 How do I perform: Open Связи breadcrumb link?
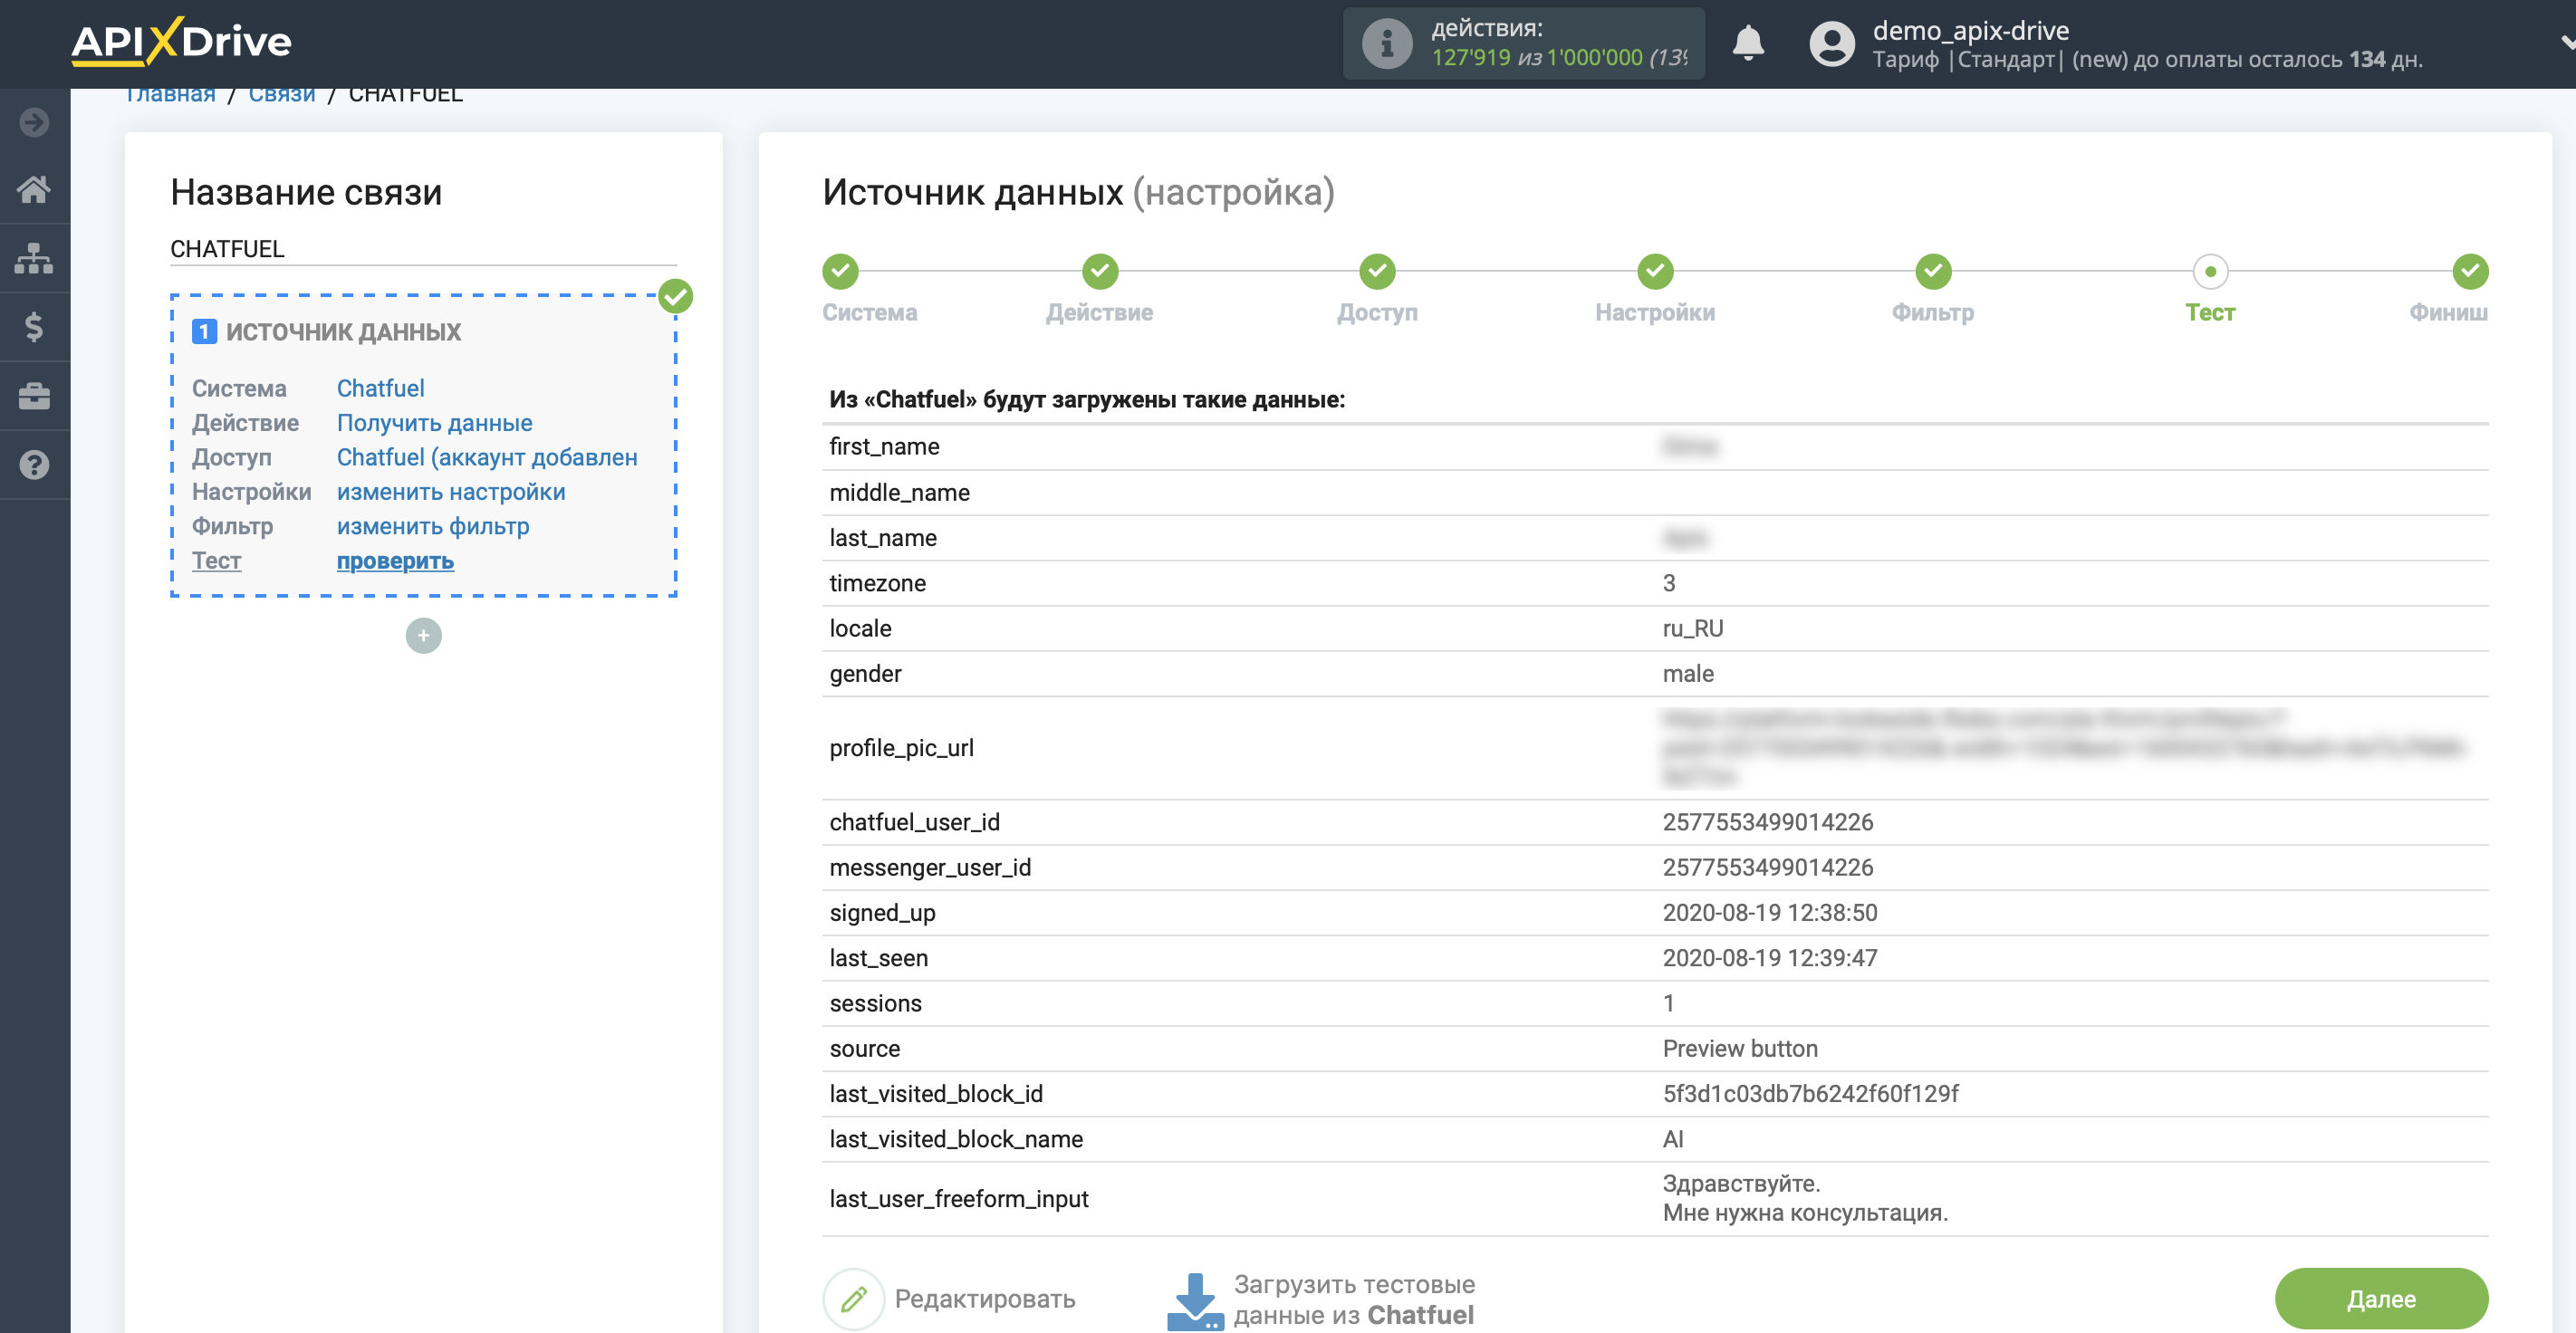[x=282, y=95]
